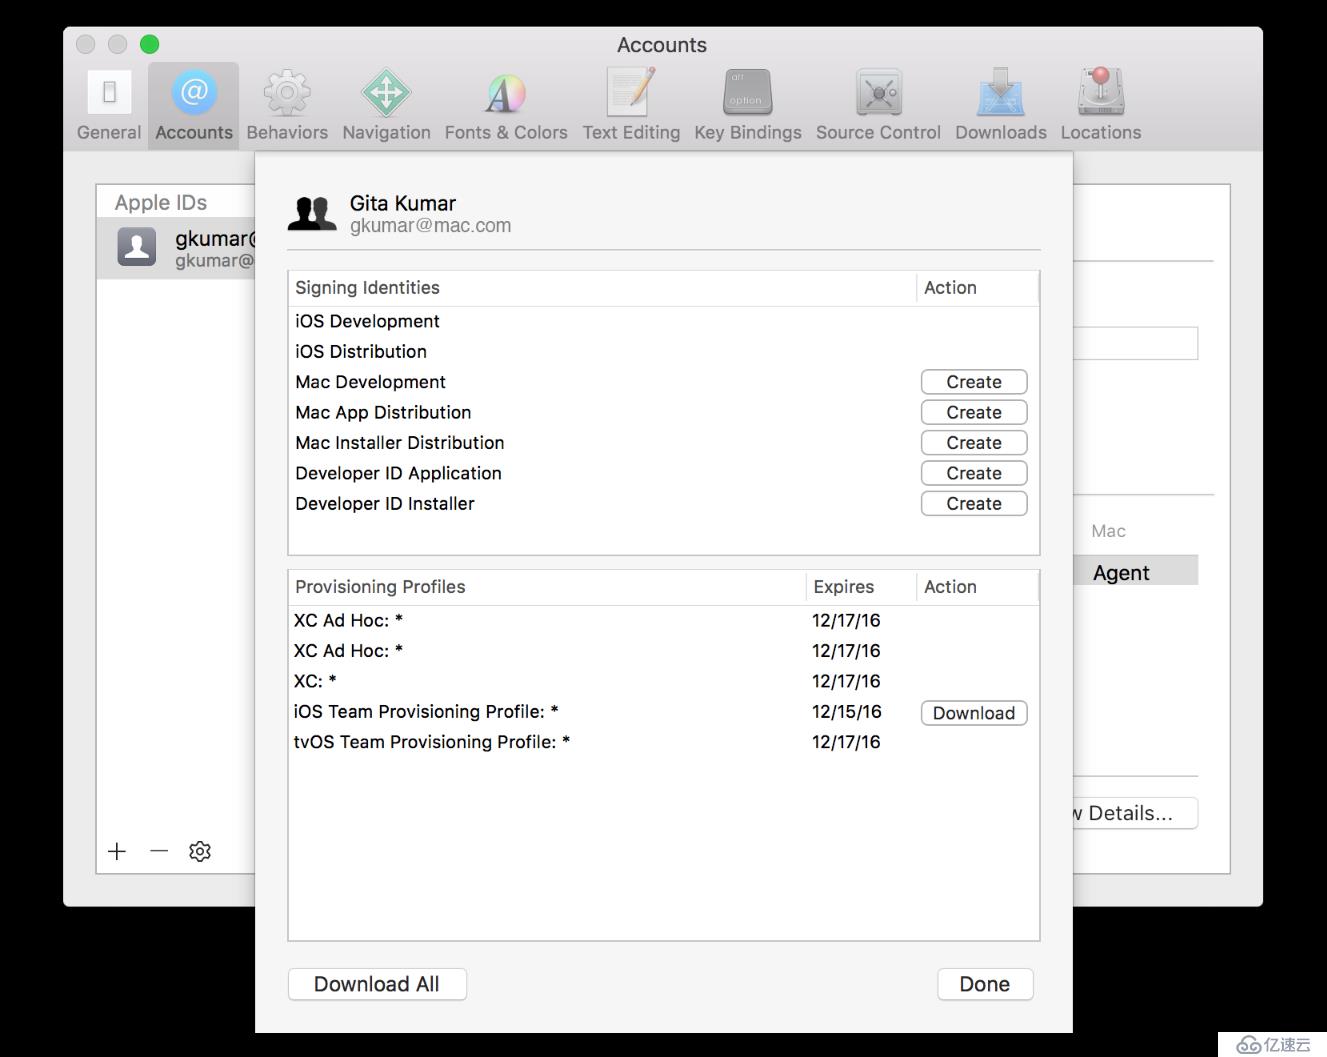
Task: Click the Signing Identities column header
Action: click(602, 288)
